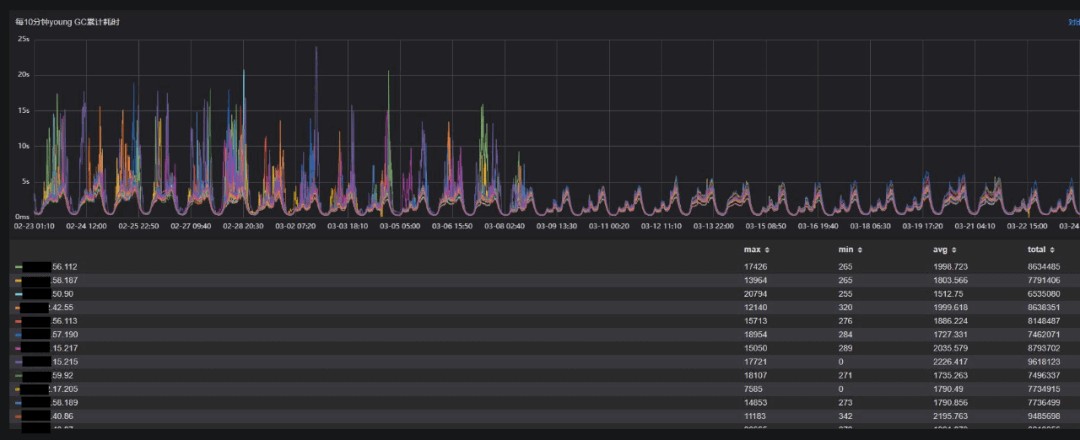
Task: Click legend series label ending 40.86
Action: 64,415
